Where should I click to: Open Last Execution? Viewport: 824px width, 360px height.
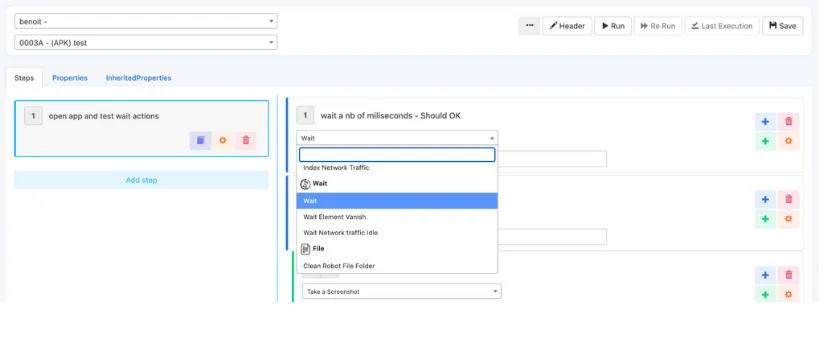tap(722, 26)
